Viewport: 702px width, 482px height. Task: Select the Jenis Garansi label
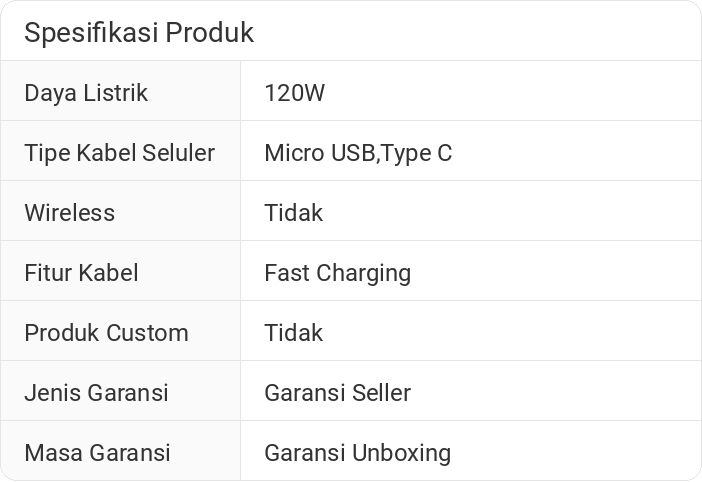coord(96,393)
